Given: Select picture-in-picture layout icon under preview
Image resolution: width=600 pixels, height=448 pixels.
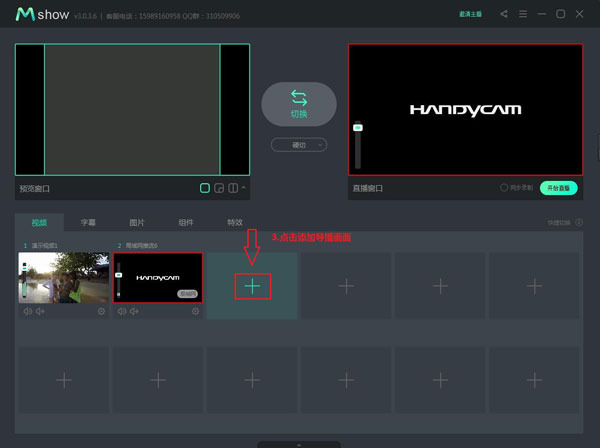Looking at the screenshot, I should click(219, 188).
